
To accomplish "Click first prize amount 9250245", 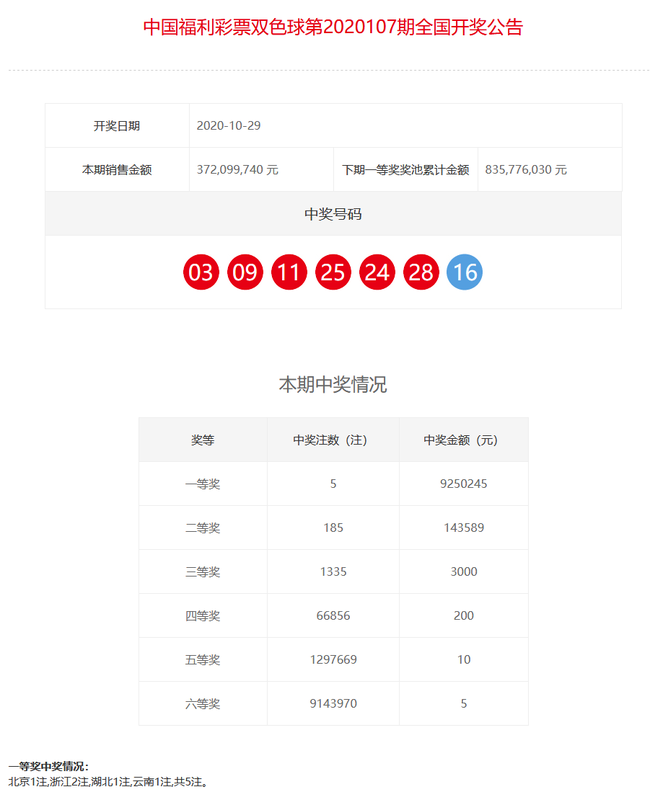I will 464,484.
